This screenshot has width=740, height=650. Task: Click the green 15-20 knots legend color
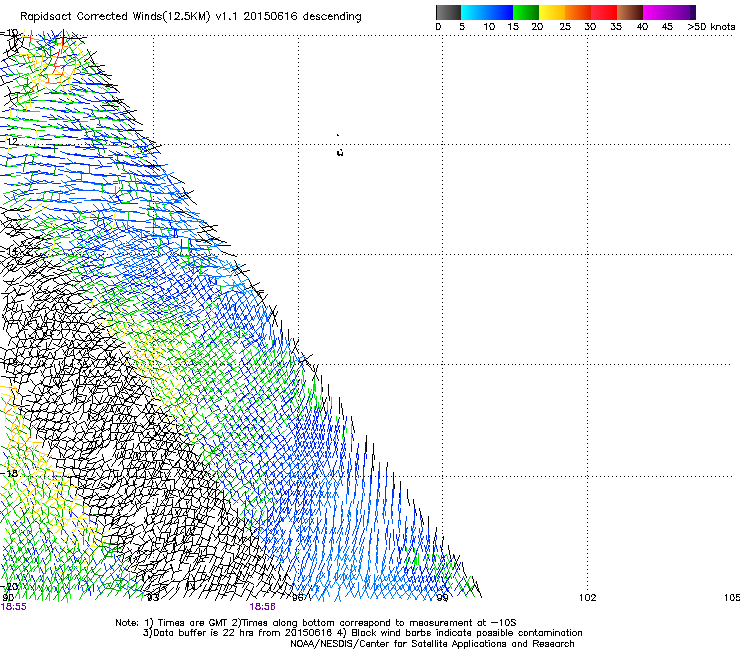tap(526, 12)
